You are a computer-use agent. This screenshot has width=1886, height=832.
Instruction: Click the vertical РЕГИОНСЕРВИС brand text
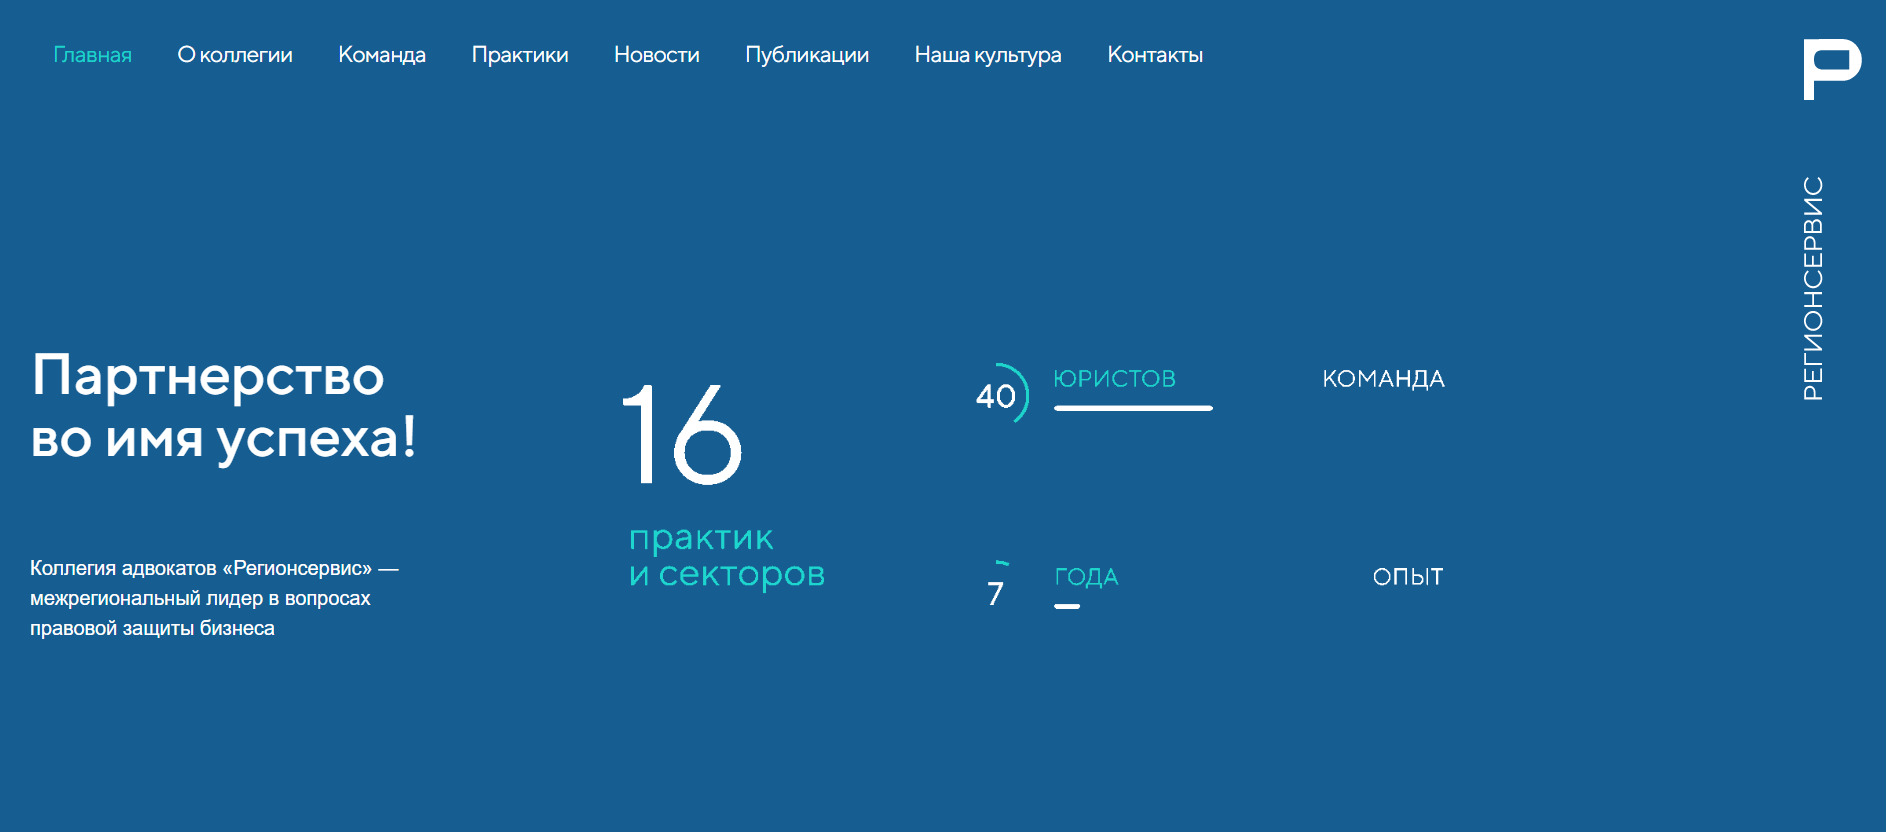pyautogui.click(x=1813, y=288)
